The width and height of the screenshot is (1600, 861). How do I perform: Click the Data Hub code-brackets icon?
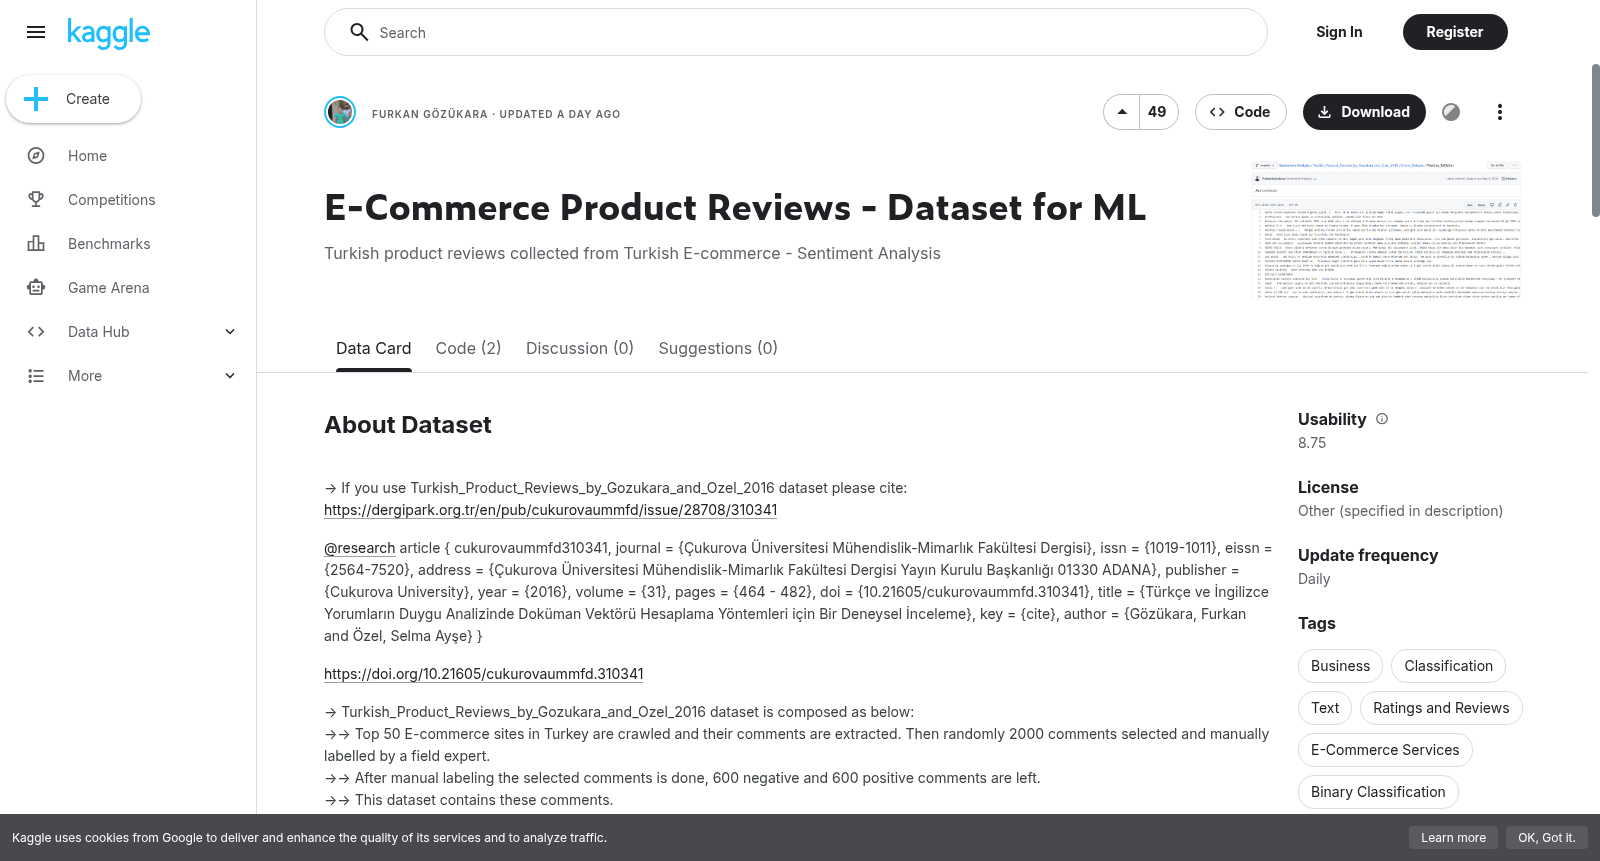click(36, 332)
